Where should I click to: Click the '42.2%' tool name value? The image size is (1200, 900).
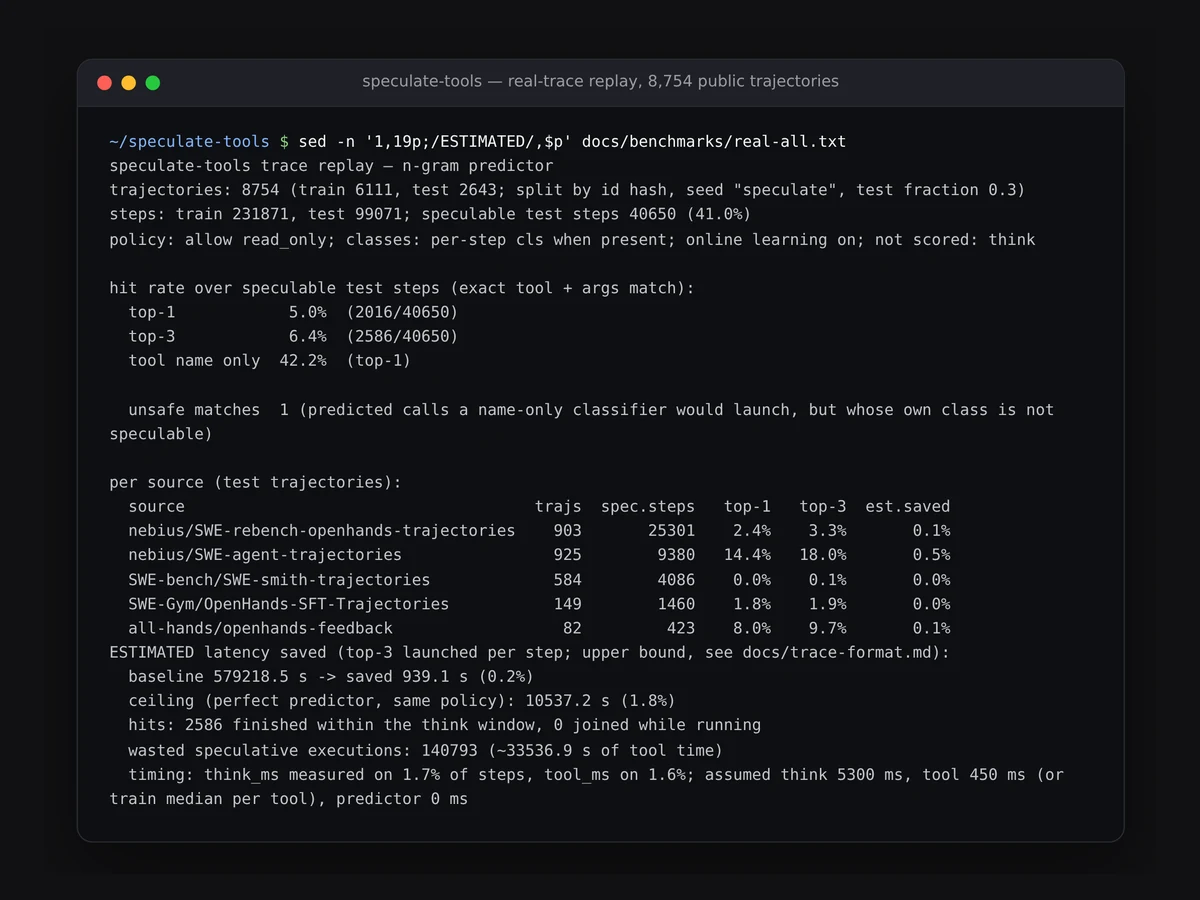click(x=303, y=361)
